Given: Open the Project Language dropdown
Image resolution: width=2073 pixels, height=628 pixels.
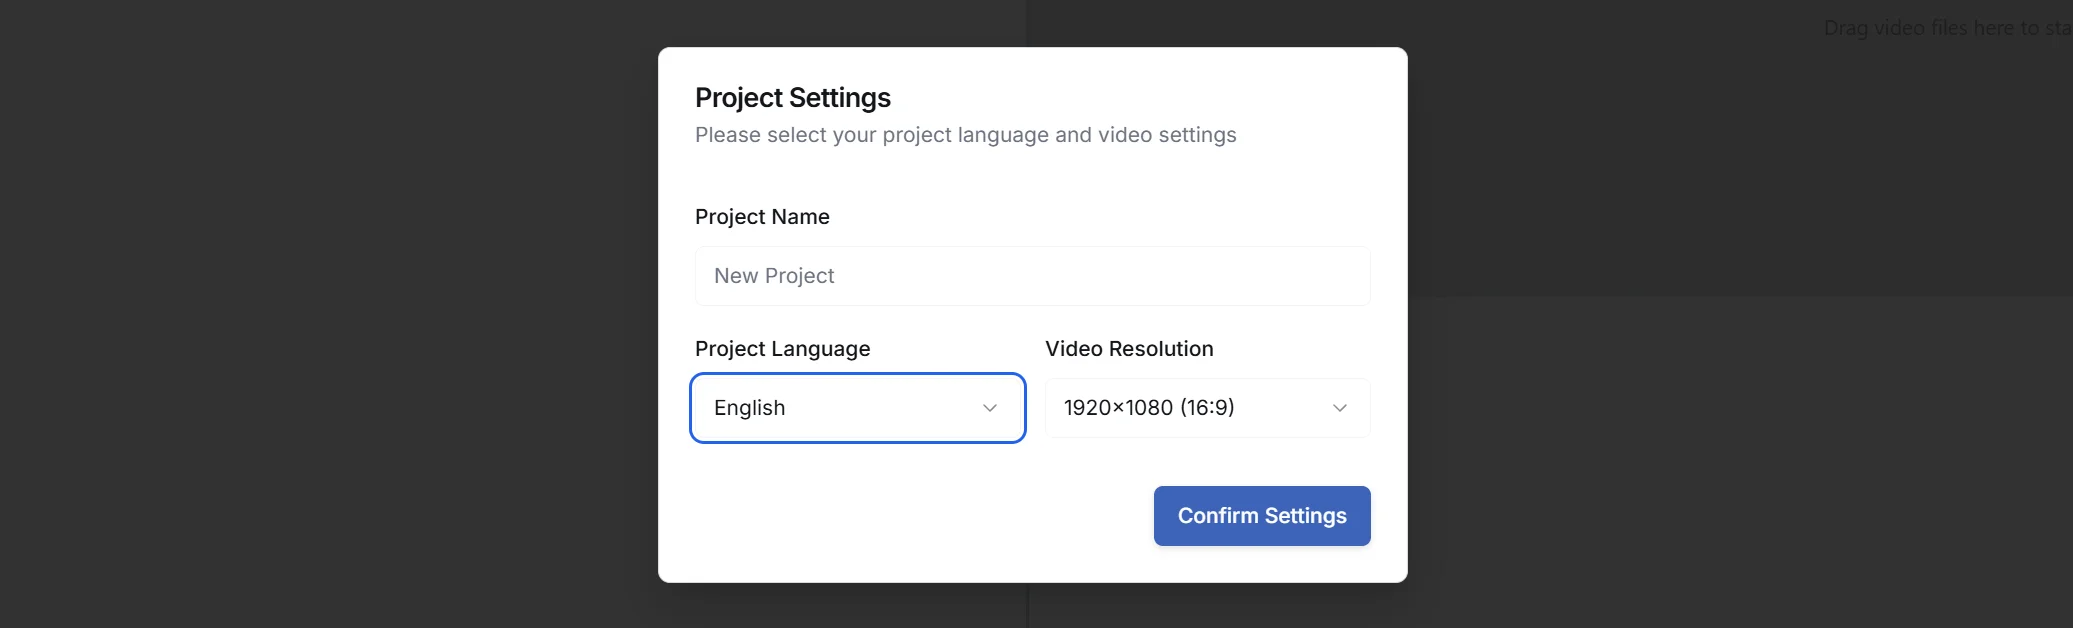Looking at the screenshot, I should [x=858, y=408].
